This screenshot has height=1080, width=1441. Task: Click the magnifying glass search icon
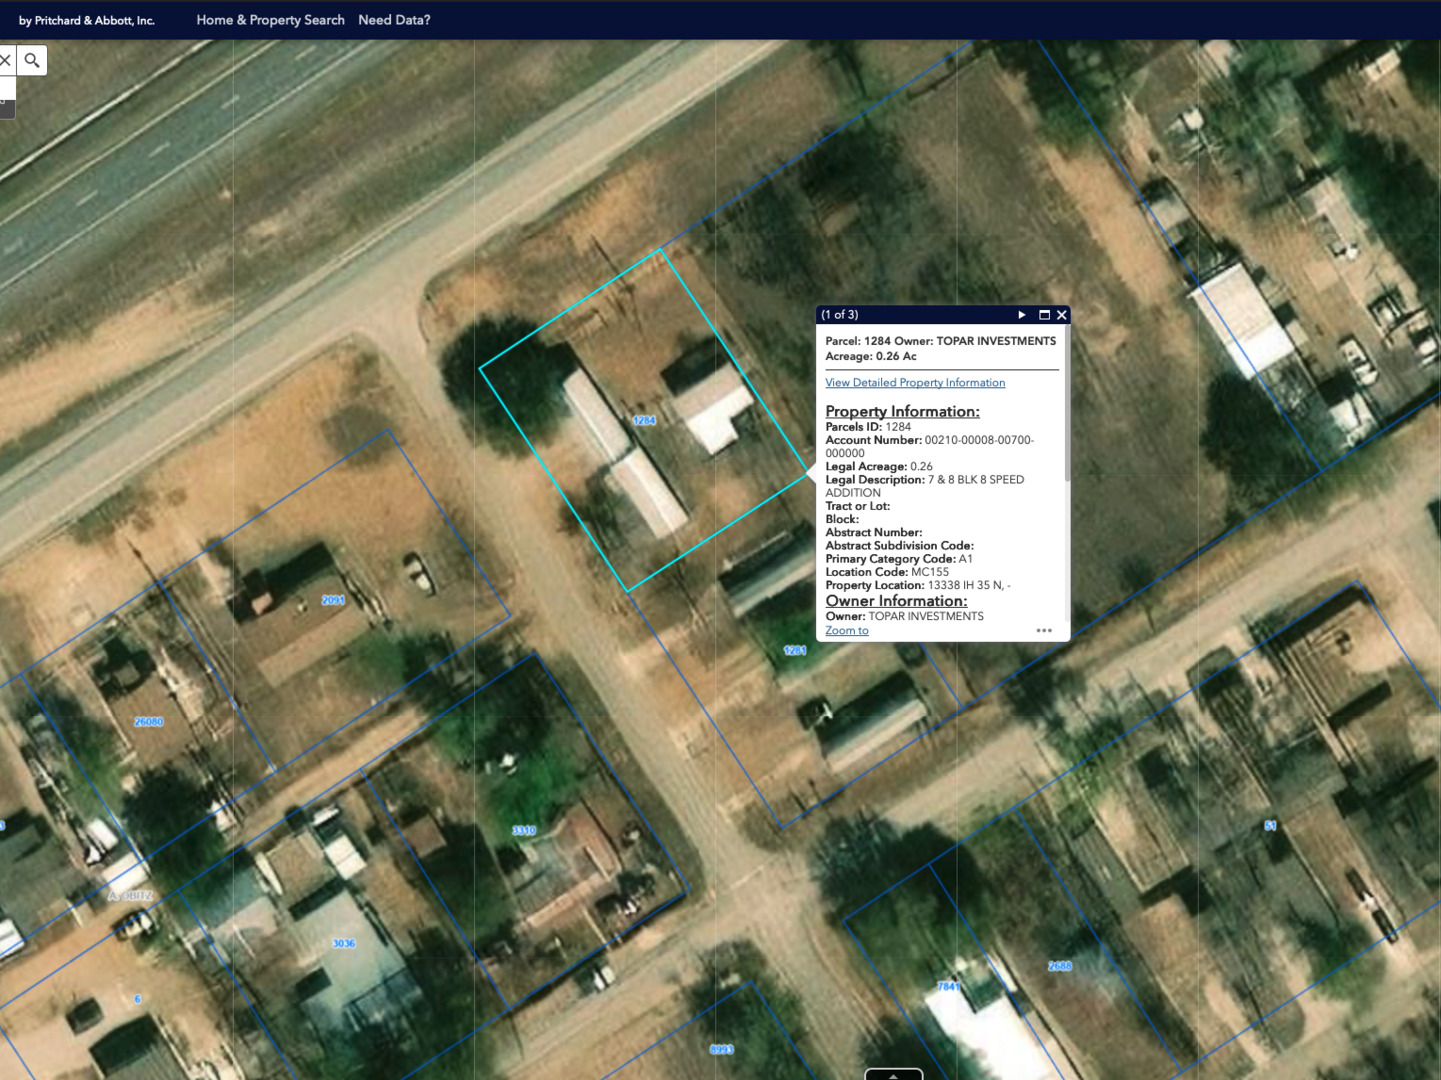32,61
